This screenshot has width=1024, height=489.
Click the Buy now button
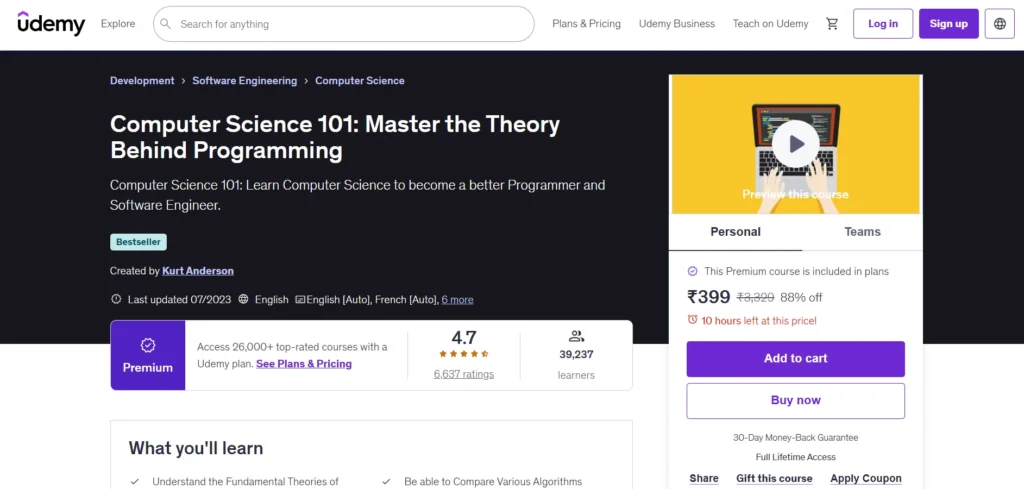pyautogui.click(x=795, y=401)
